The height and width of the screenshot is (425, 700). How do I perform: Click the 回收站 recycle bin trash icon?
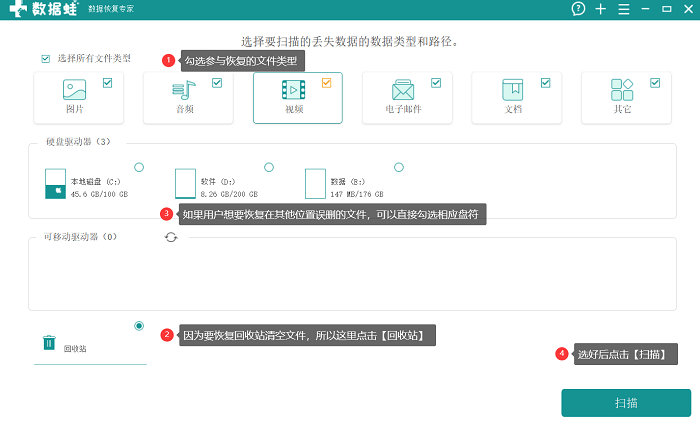(49, 343)
